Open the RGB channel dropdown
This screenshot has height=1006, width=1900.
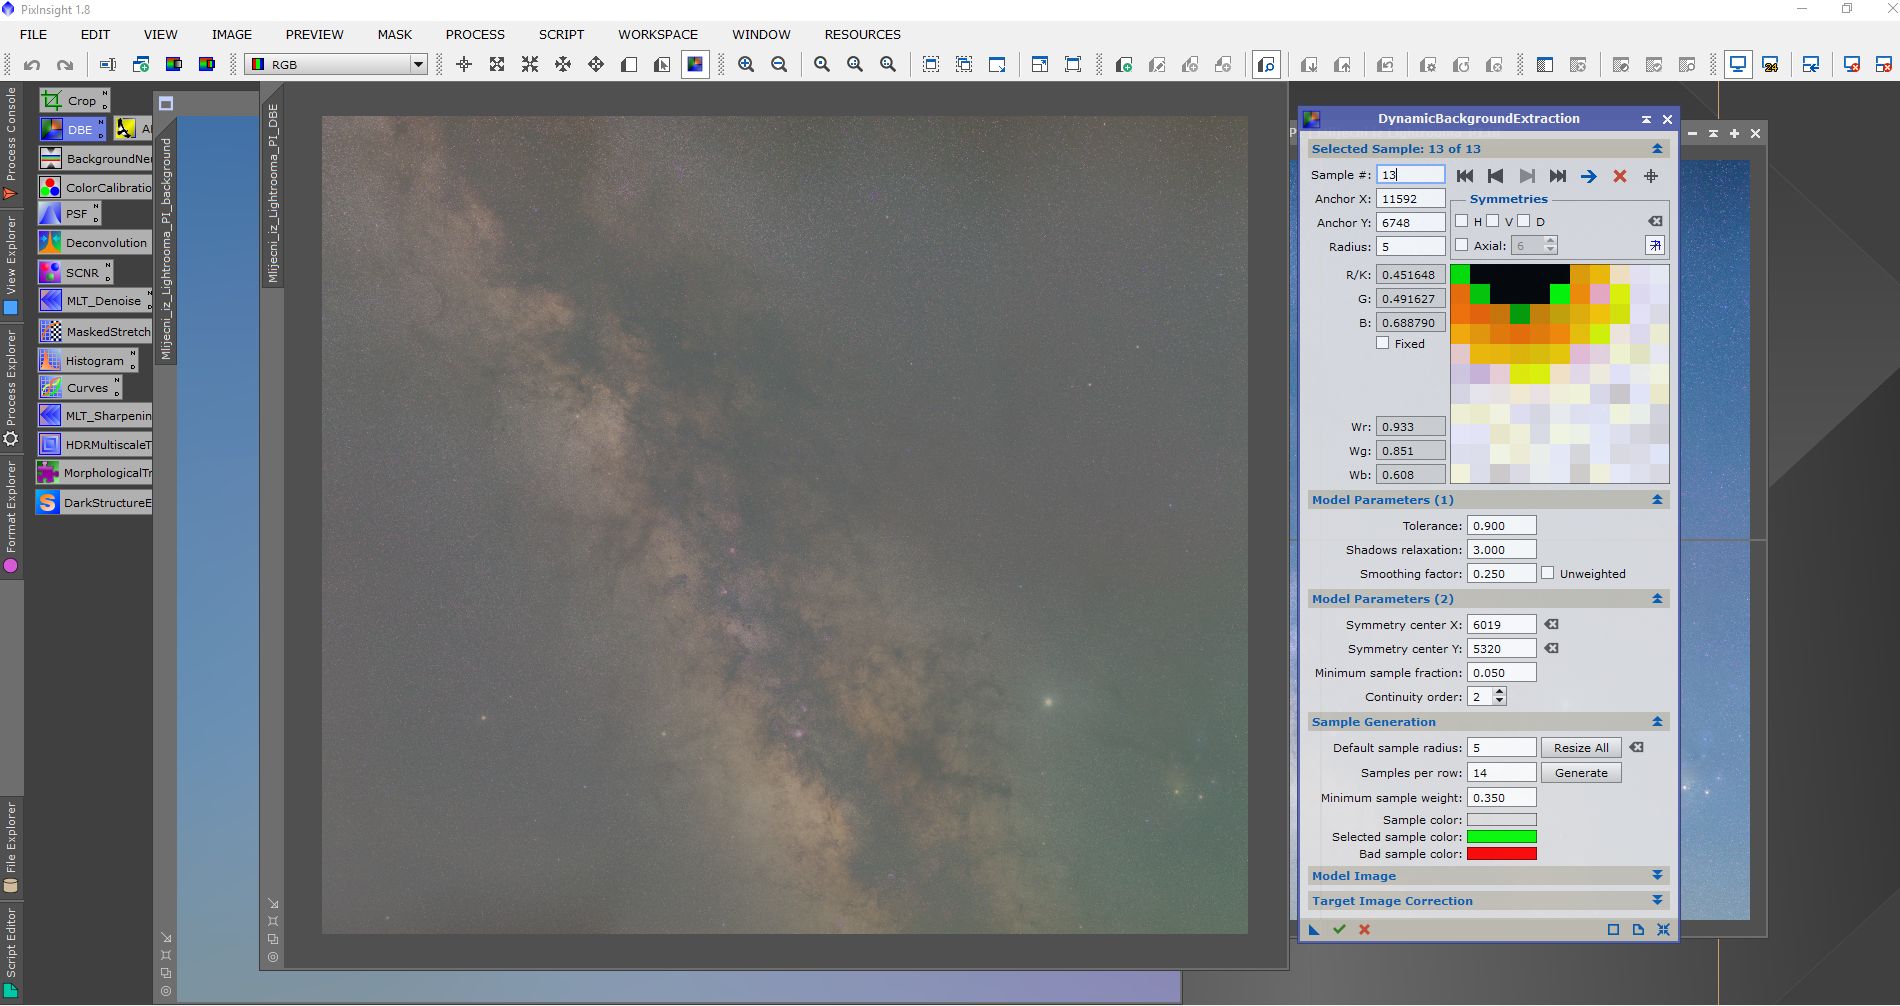(337, 65)
